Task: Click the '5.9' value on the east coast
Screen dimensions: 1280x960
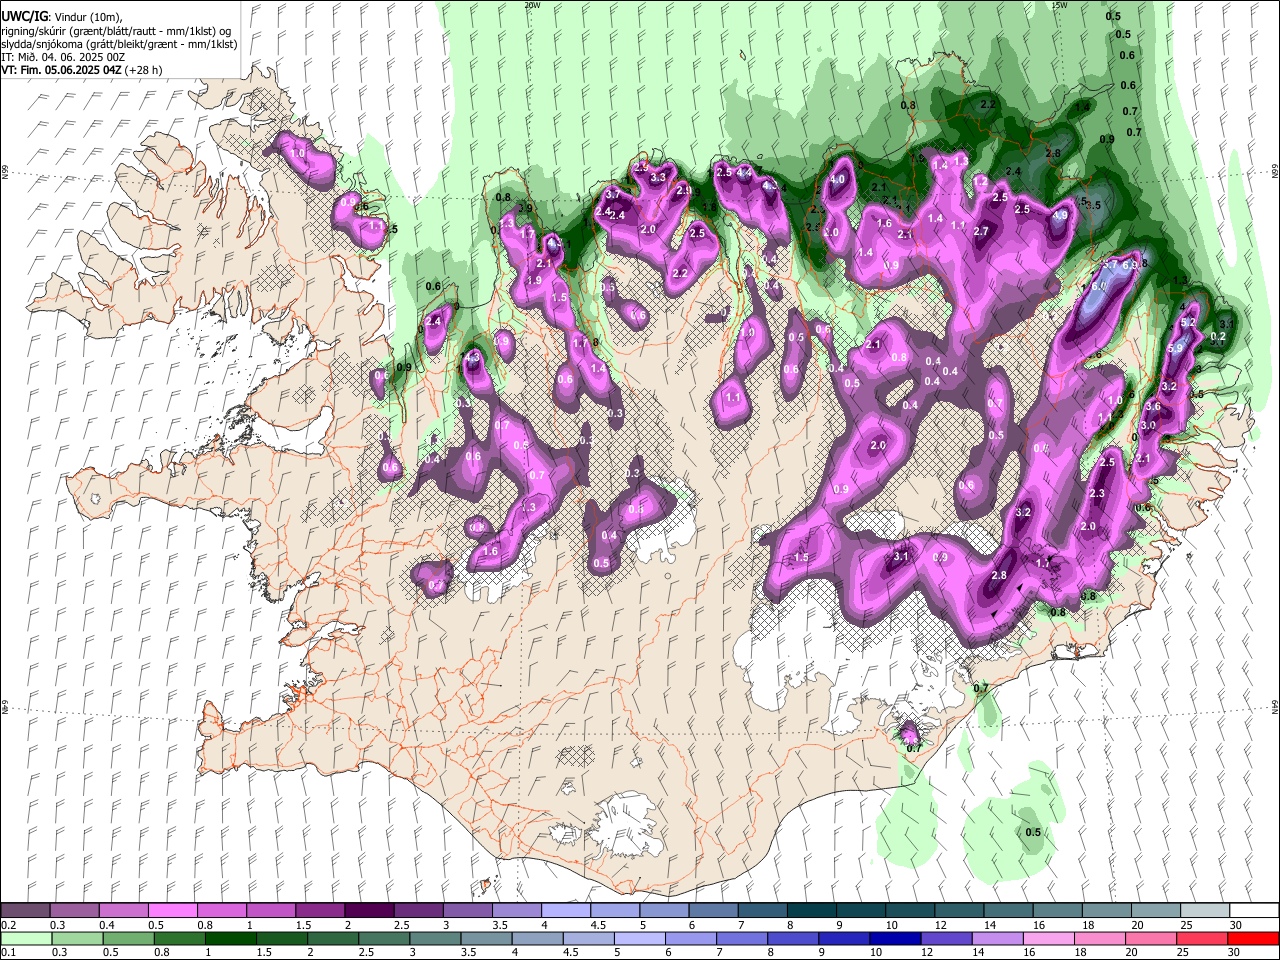Action: pos(1176,348)
